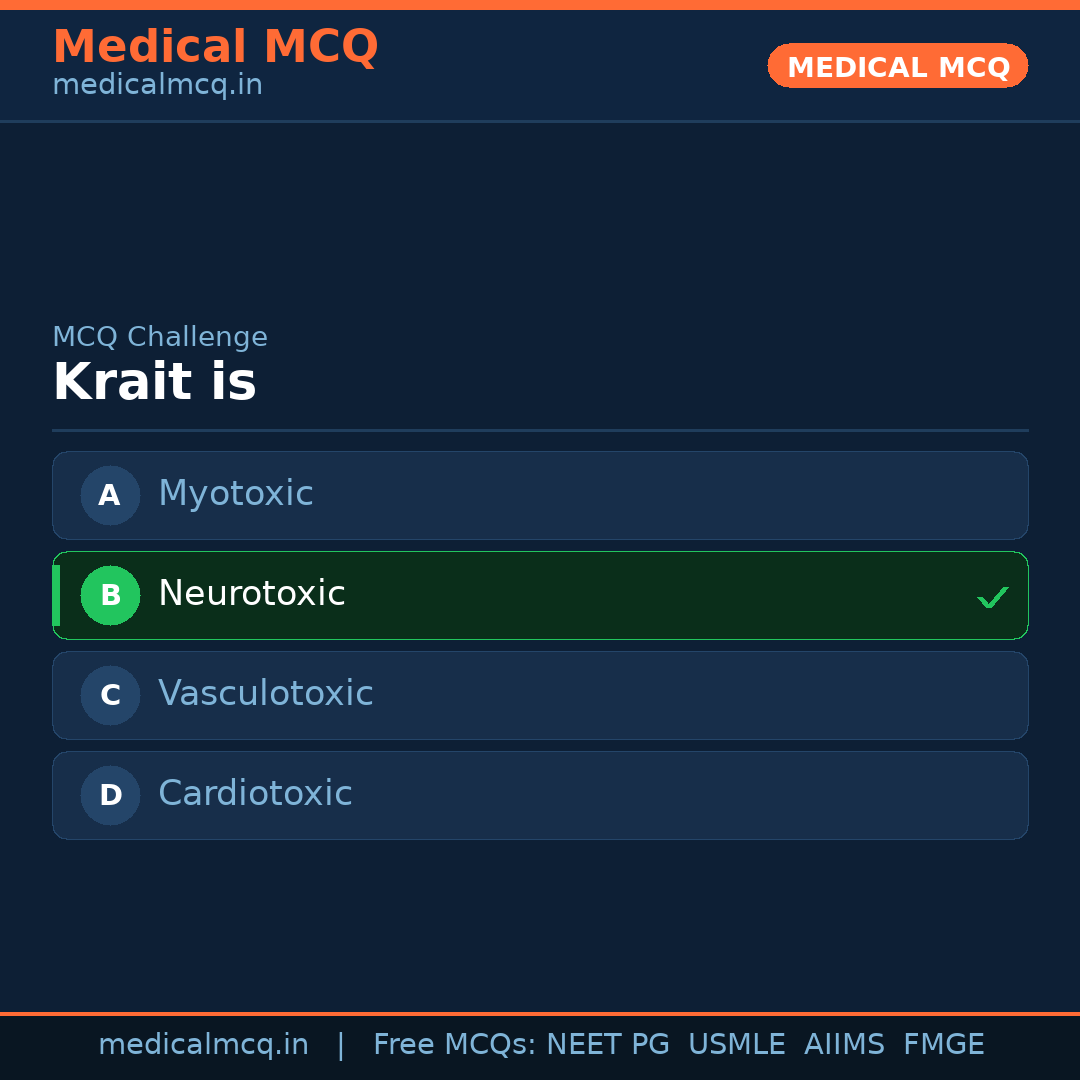Click the circular D badge icon

[110, 795]
